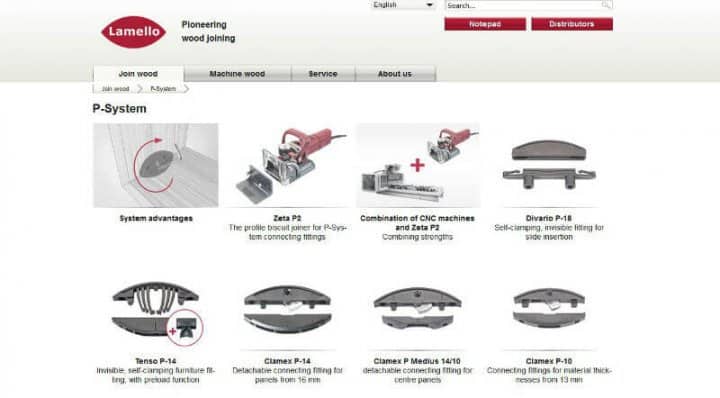The width and height of the screenshot is (720, 398).
Task: Open the Clamex P-10 fitting image
Action: point(549,308)
